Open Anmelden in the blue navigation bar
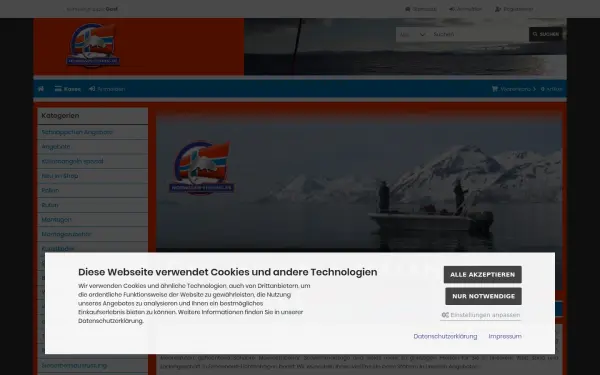The width and height of the screenshot is (600, 375). tap(107, 89)
